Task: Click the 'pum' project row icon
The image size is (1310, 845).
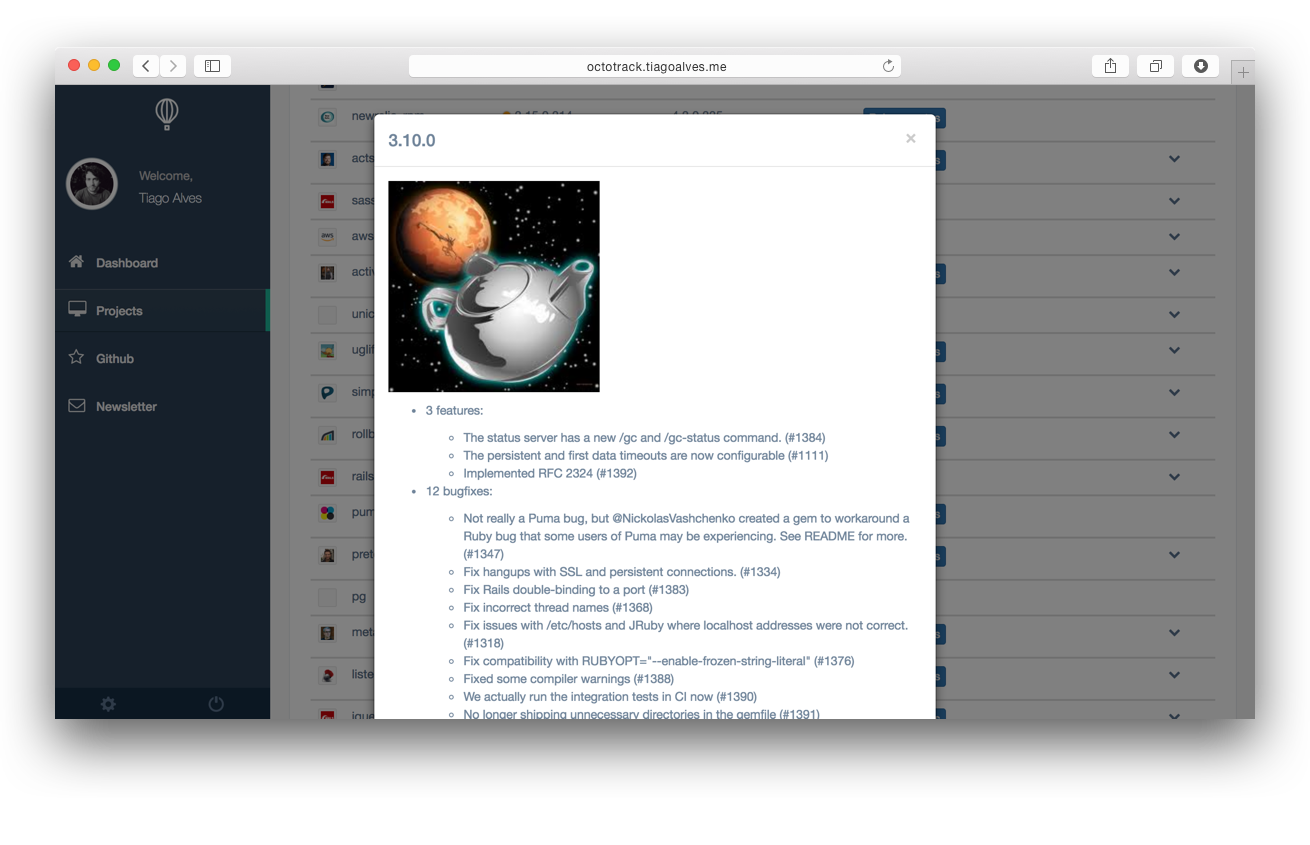Action: click(x=327, y=513)
